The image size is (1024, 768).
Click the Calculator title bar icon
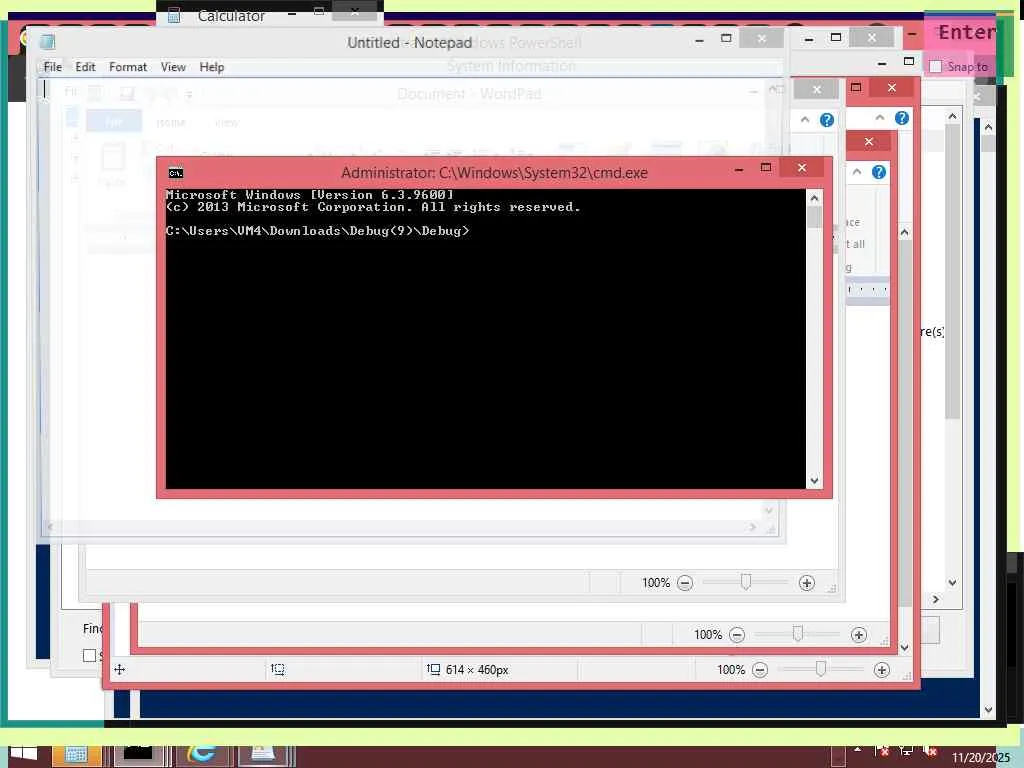coord(174,15)
